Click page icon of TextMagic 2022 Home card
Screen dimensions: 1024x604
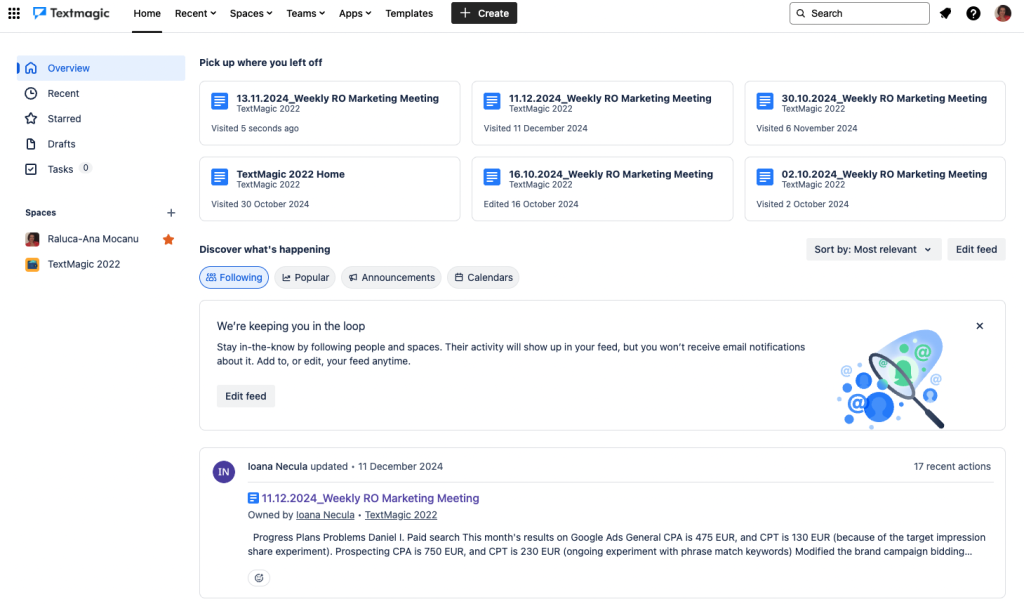point(219,177)
